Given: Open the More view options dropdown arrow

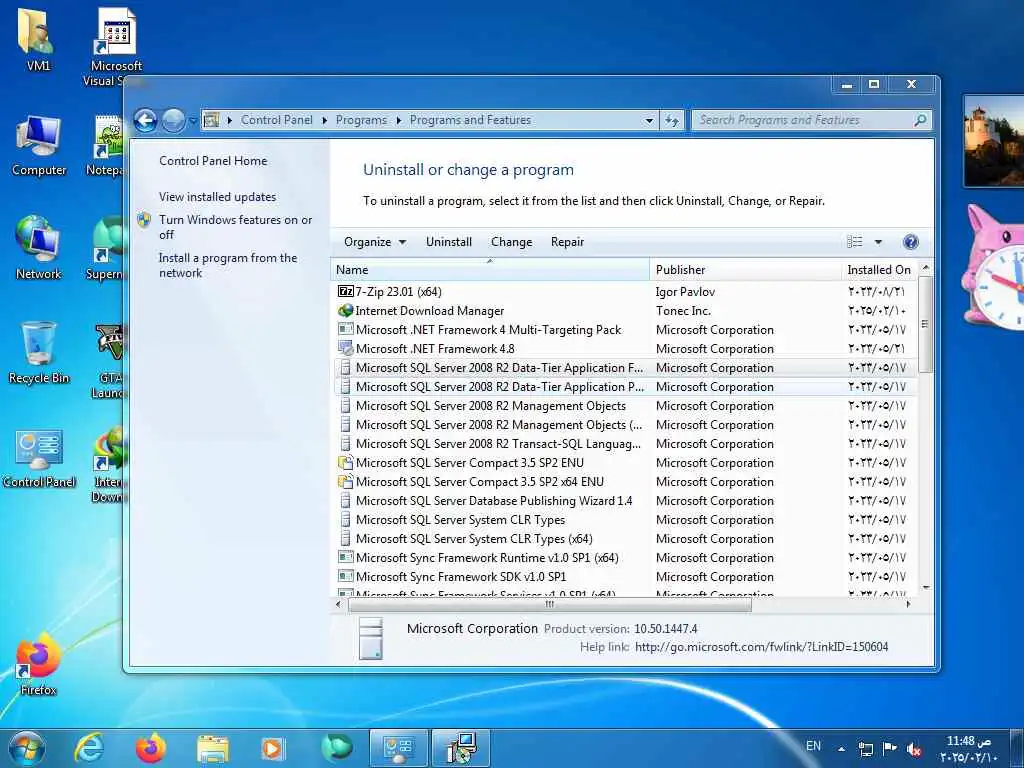Looking at the screenshot, I should pyautogui.click(x=878, y=242).
